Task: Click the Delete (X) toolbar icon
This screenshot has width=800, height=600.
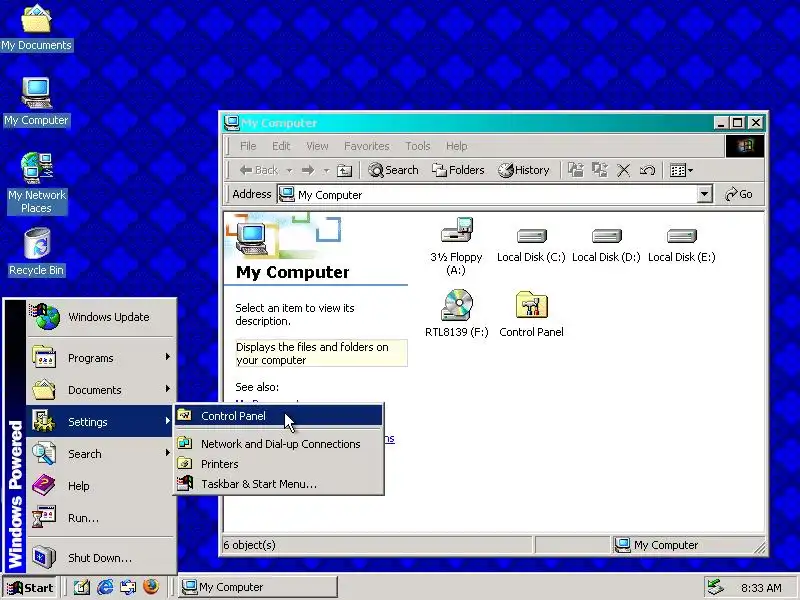Action: coord(623,170)
